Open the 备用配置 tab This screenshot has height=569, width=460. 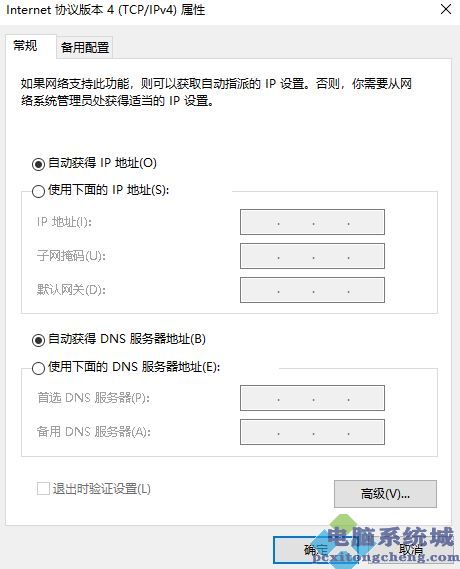(x=85, y=47)
